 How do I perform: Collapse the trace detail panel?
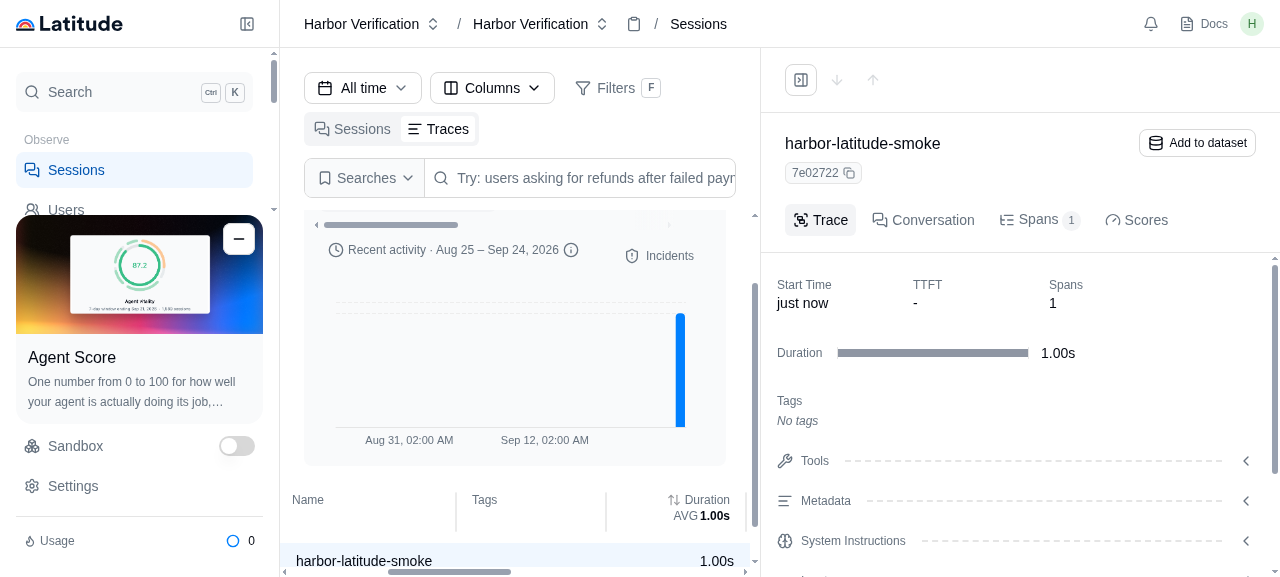tap(801, 80)
